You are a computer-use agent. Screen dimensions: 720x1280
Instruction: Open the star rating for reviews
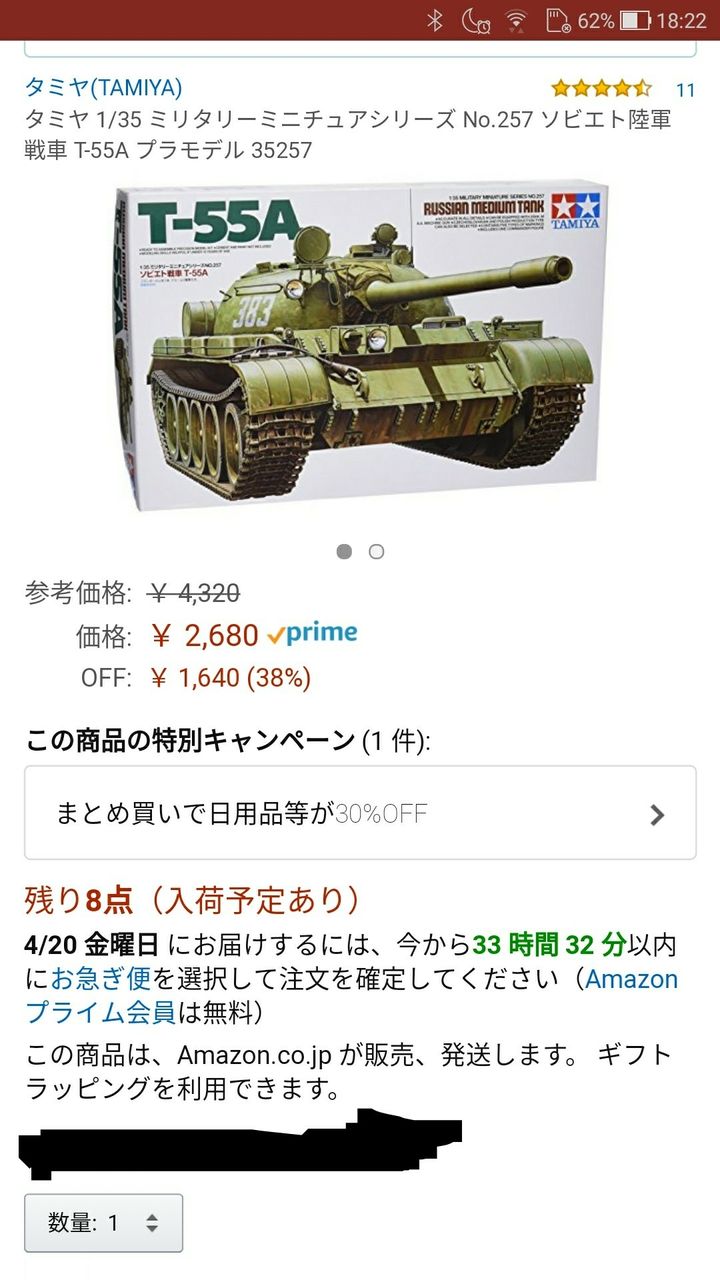[601, 88]
